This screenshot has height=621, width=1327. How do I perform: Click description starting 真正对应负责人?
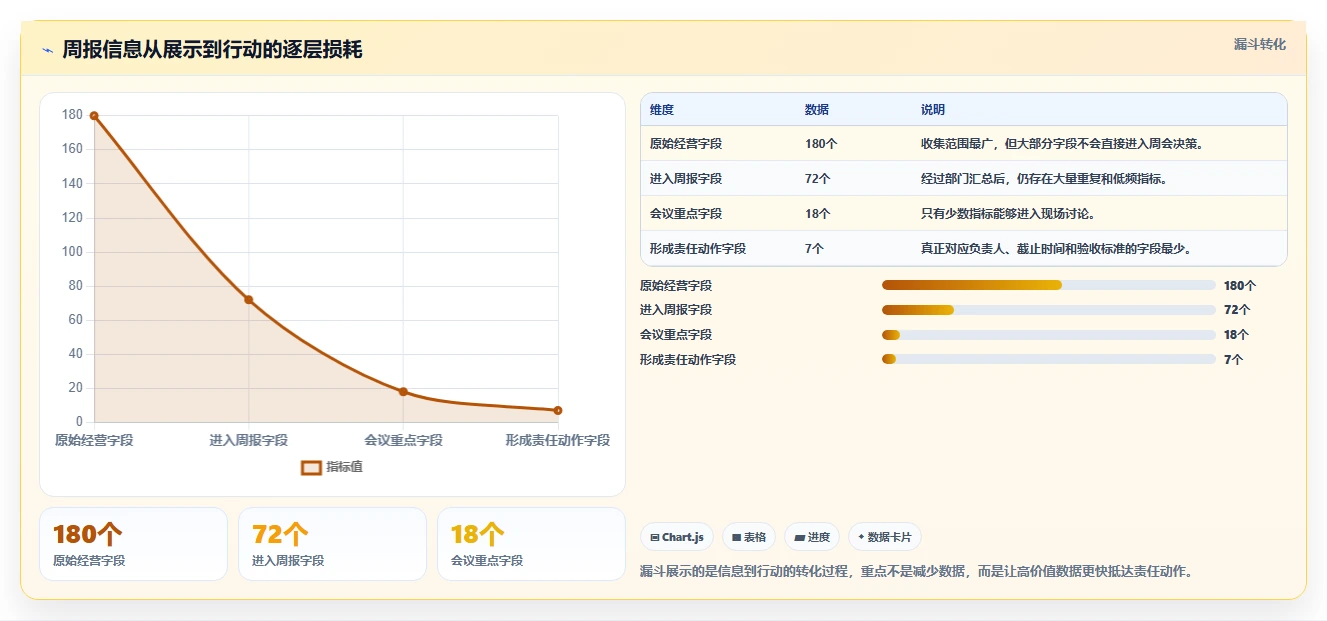1057,249
